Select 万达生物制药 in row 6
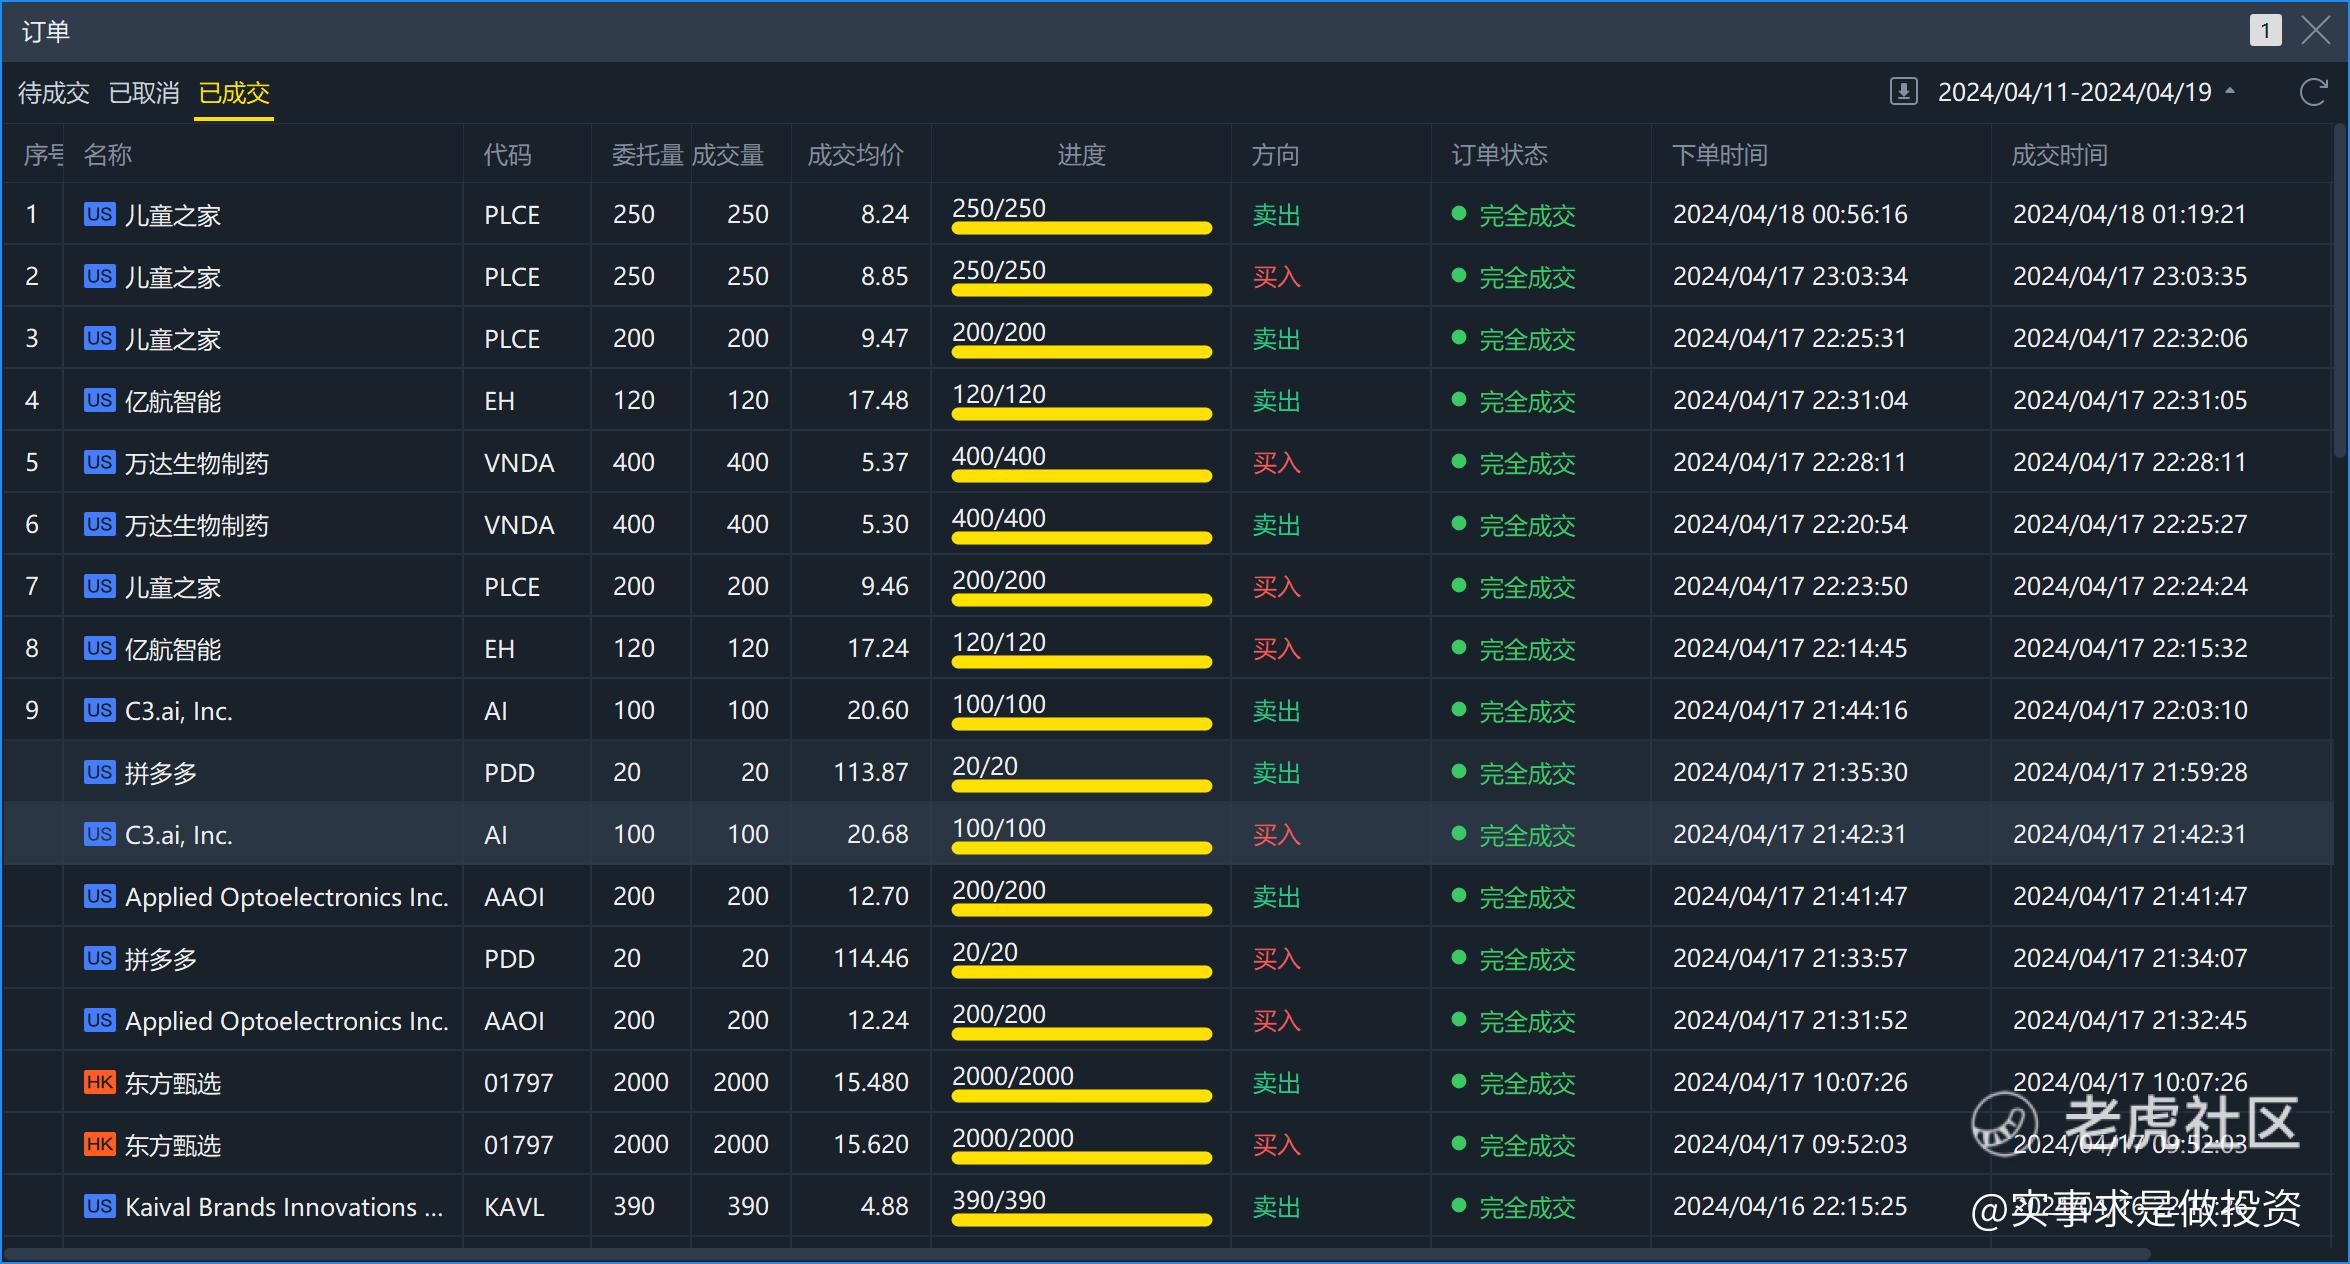 197,525
